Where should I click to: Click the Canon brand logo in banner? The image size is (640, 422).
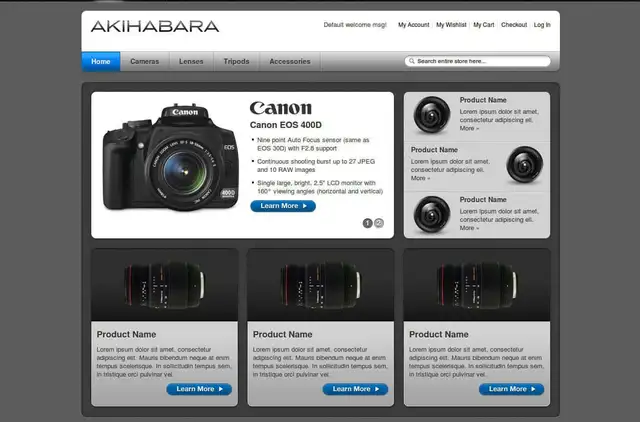[280, 108]
